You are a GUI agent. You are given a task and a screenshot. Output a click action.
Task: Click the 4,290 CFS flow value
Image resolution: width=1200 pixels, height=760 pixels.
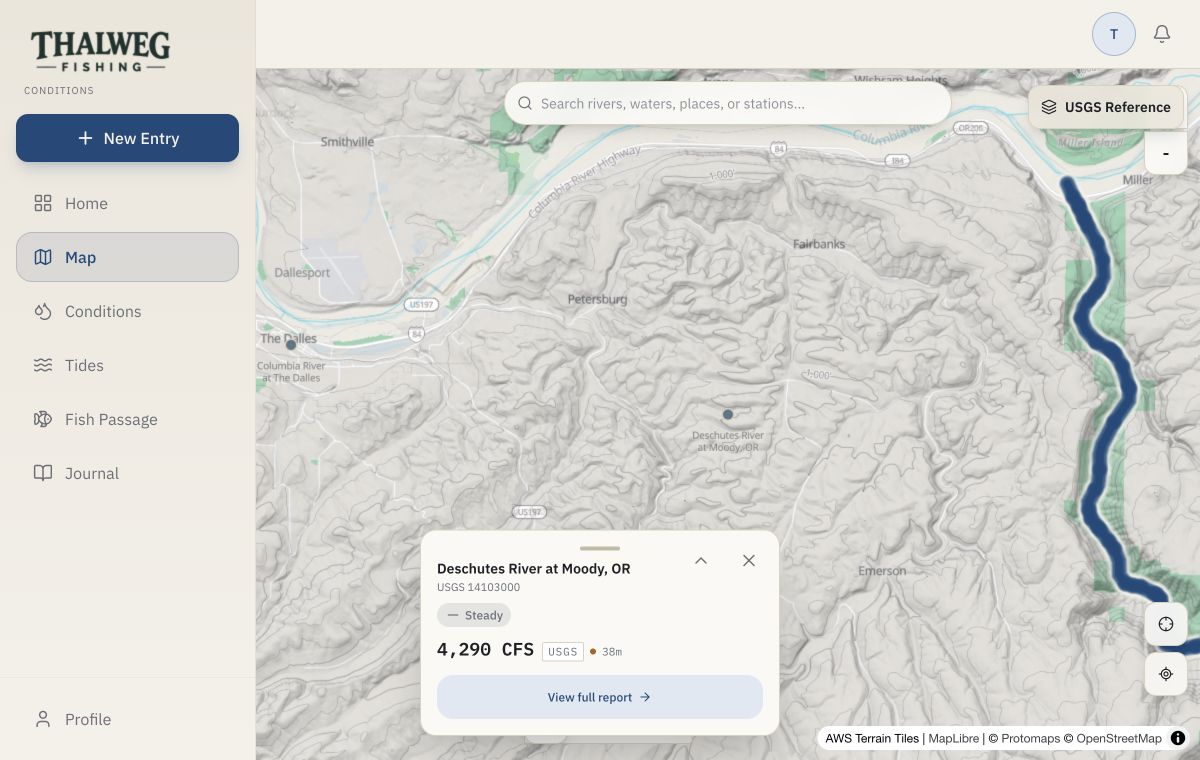coord(485,650)
